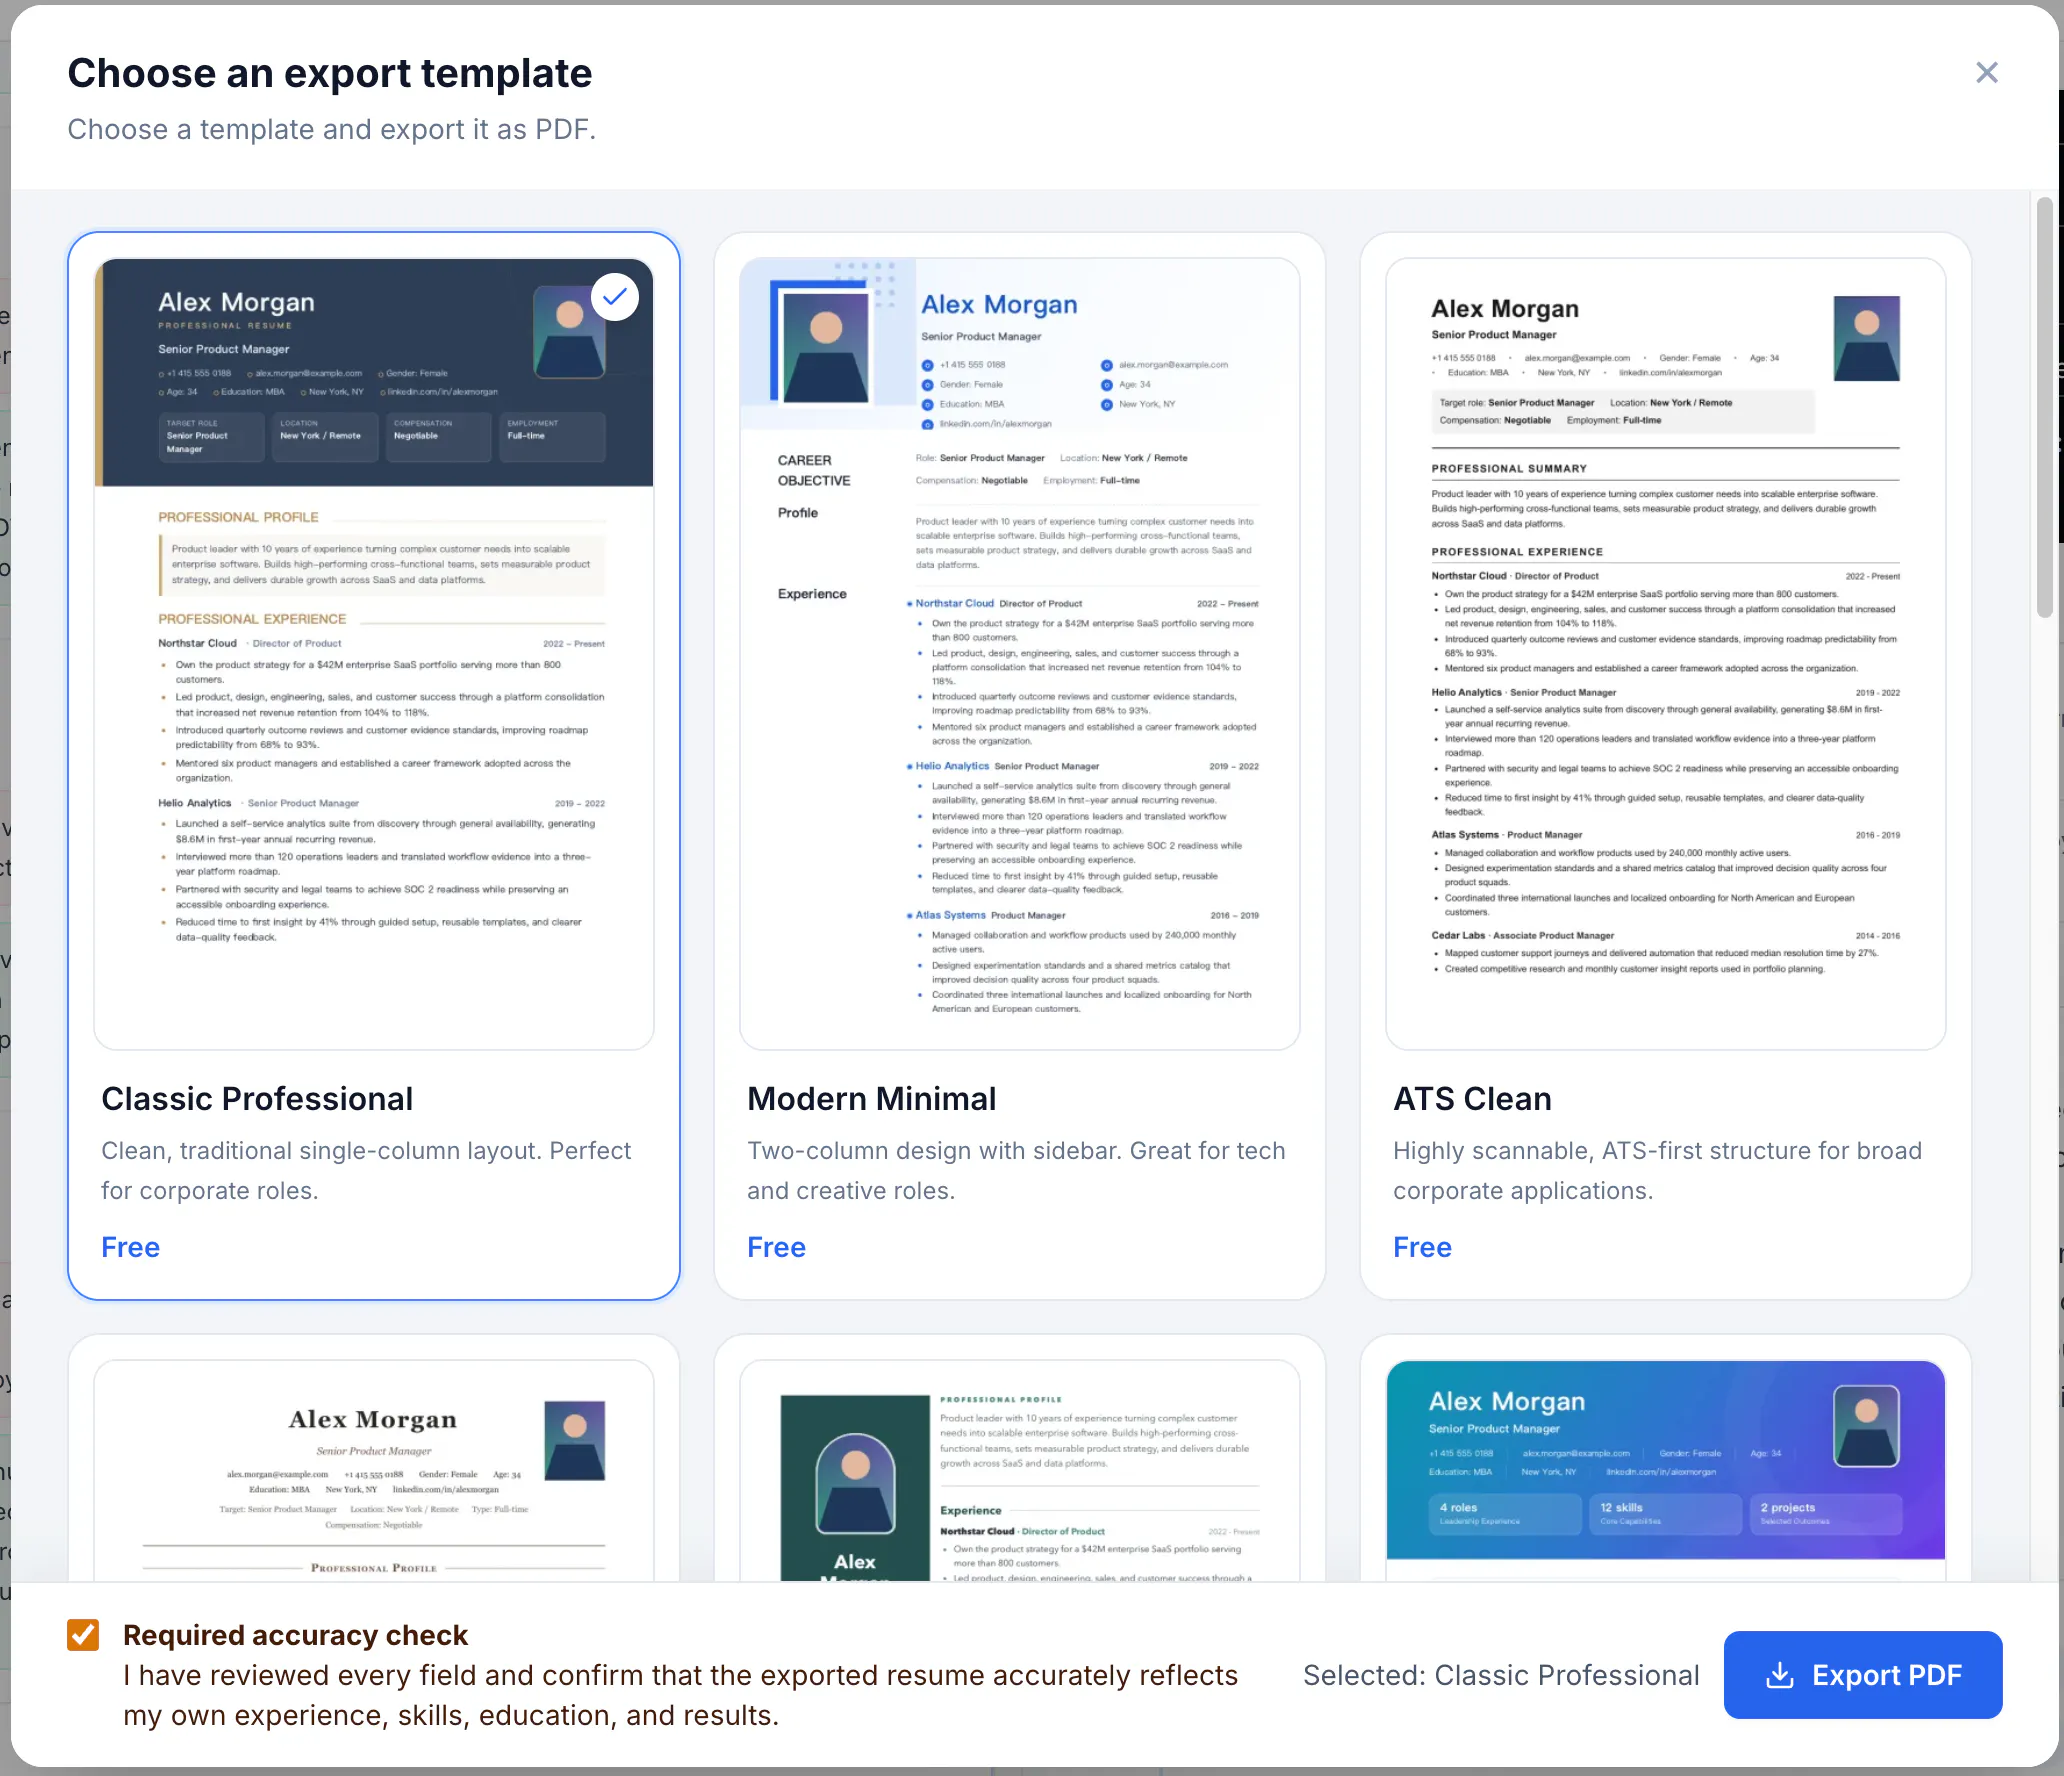Click the "Two-column design with sidebar" description

pyautogui.click(x=1016, y=1171)
